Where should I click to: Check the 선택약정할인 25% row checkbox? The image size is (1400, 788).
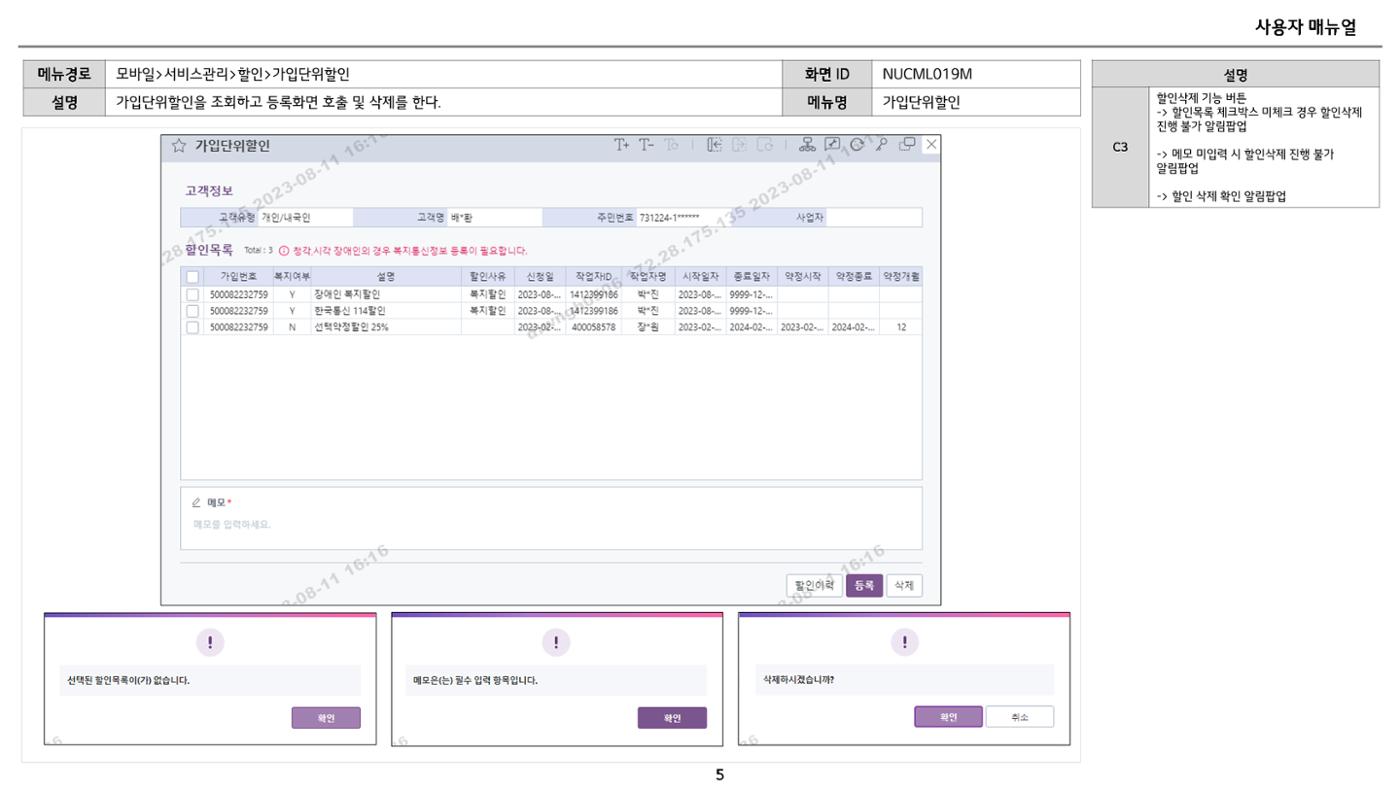(x=193, y=327)
